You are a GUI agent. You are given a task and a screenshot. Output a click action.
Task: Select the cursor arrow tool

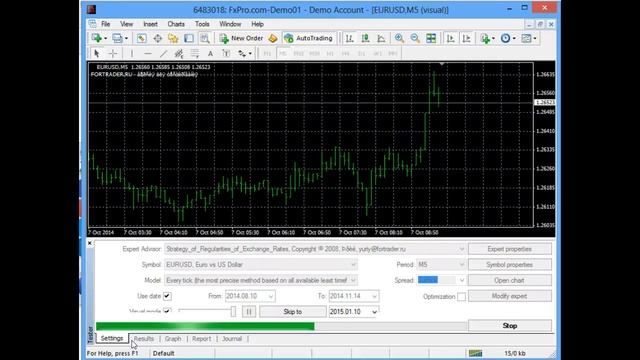[x=97, y=53]
